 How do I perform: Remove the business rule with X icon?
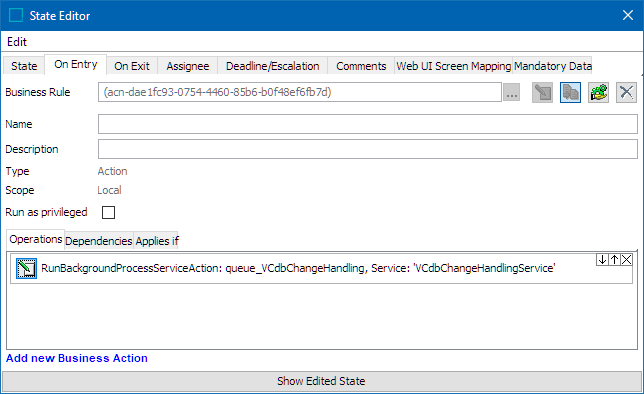626,92
